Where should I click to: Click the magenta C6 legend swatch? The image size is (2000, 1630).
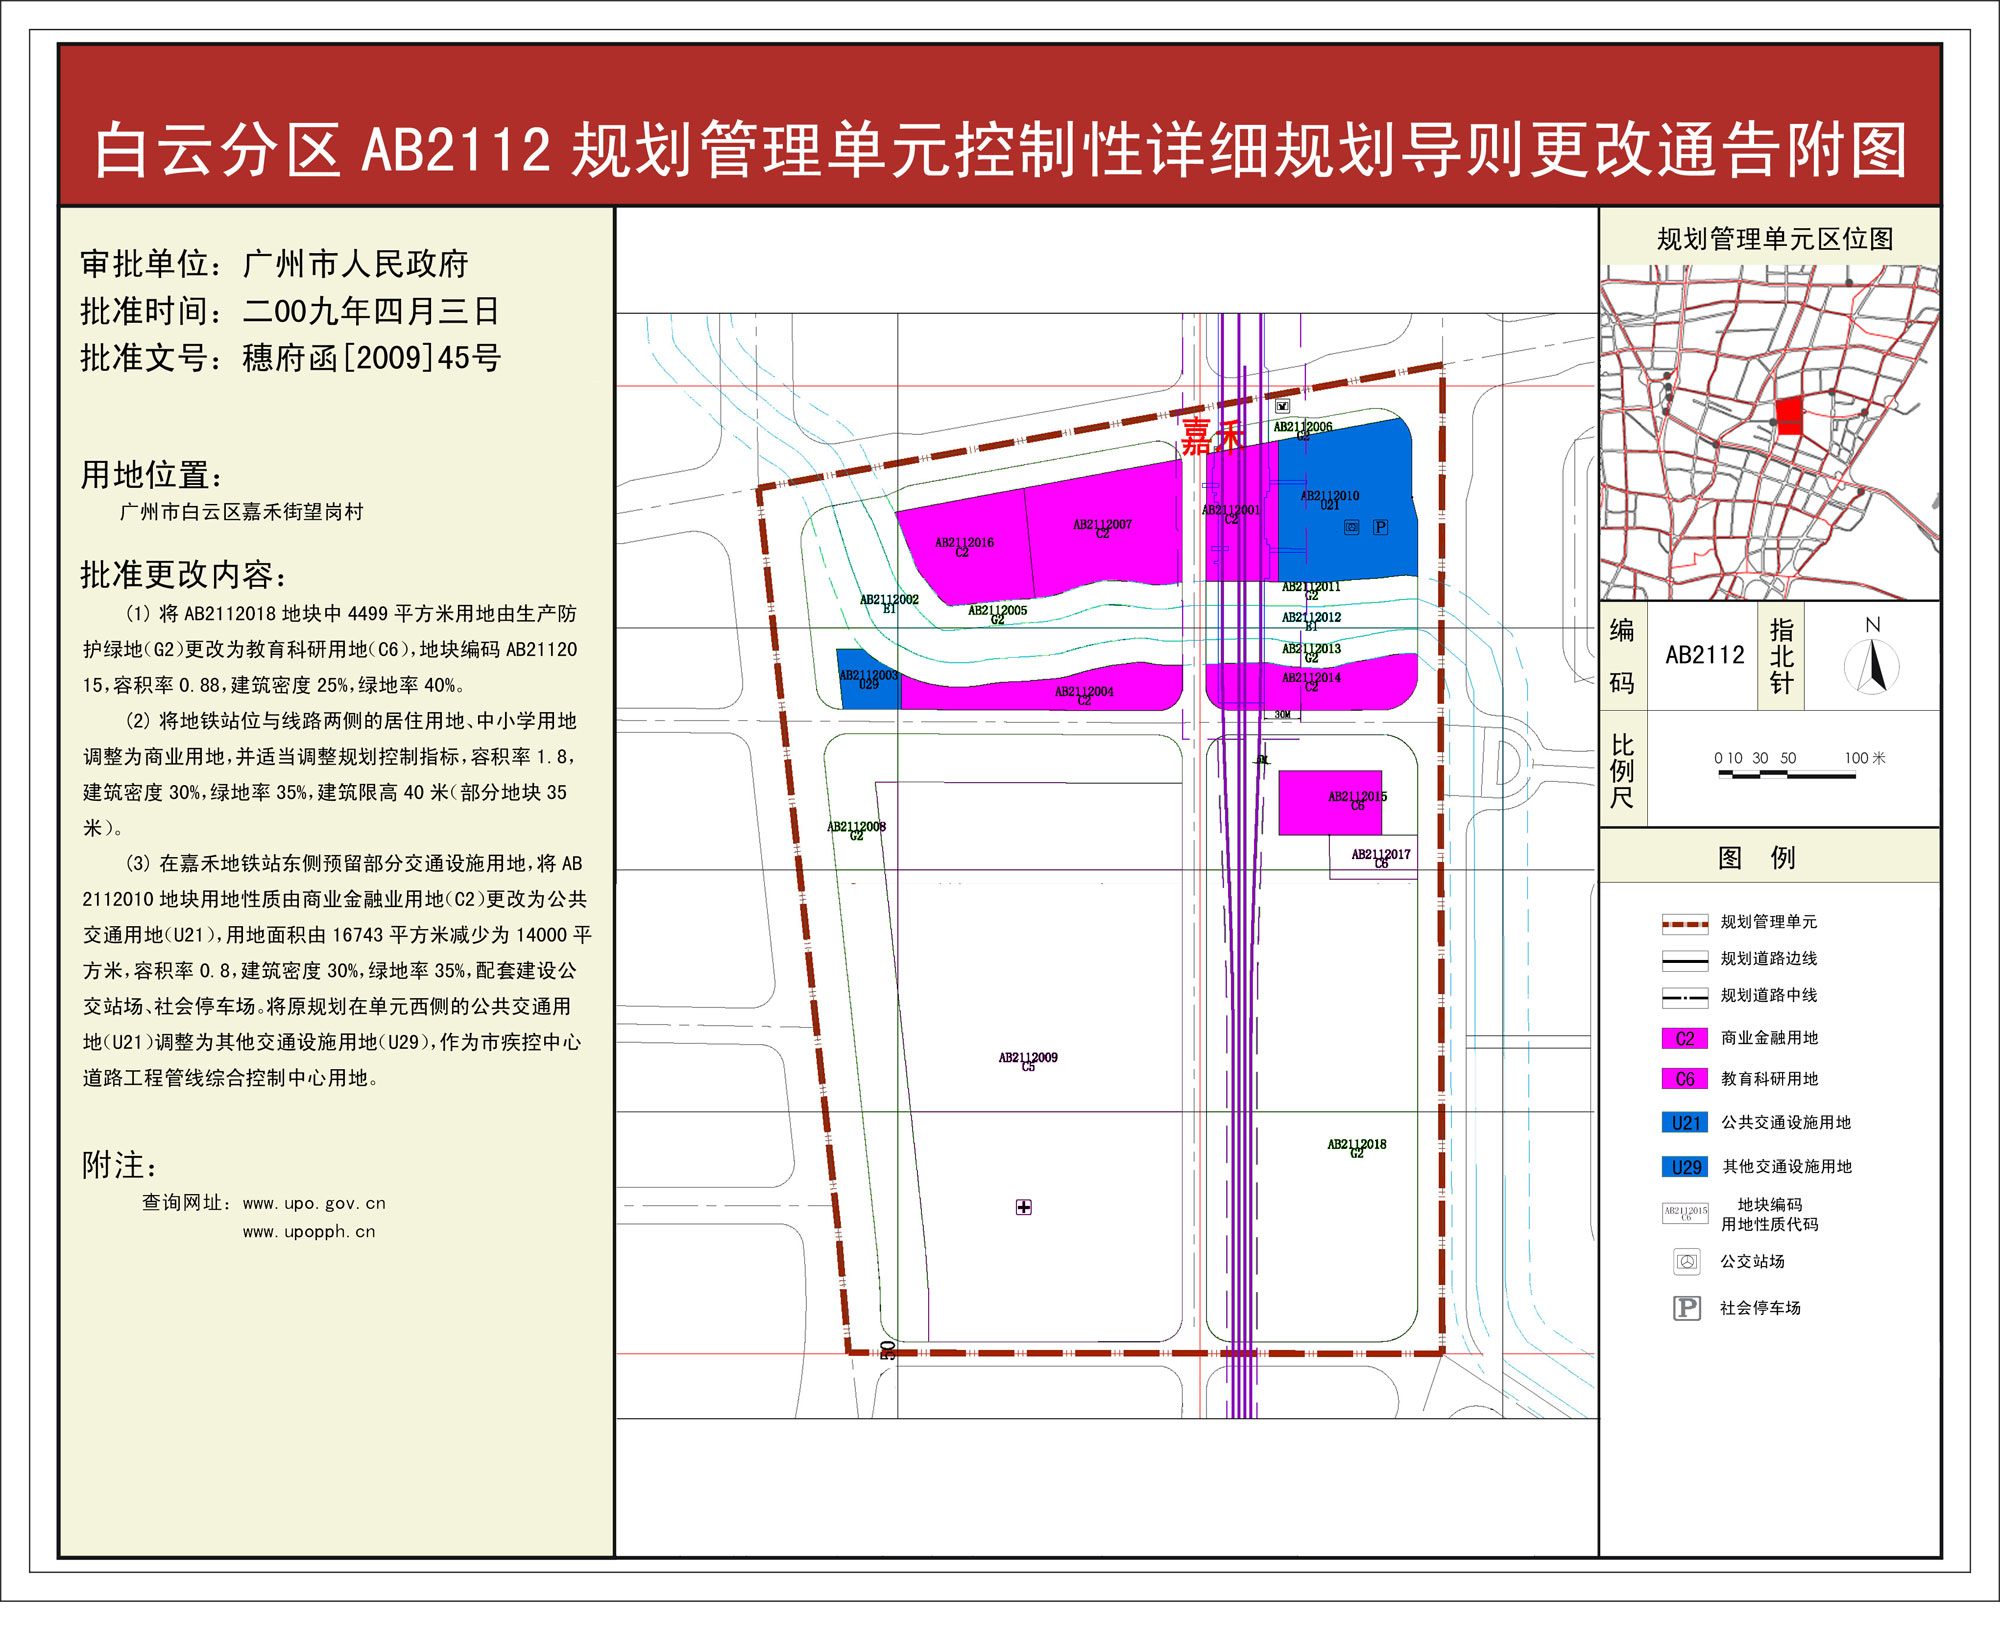[1685, 1079]
